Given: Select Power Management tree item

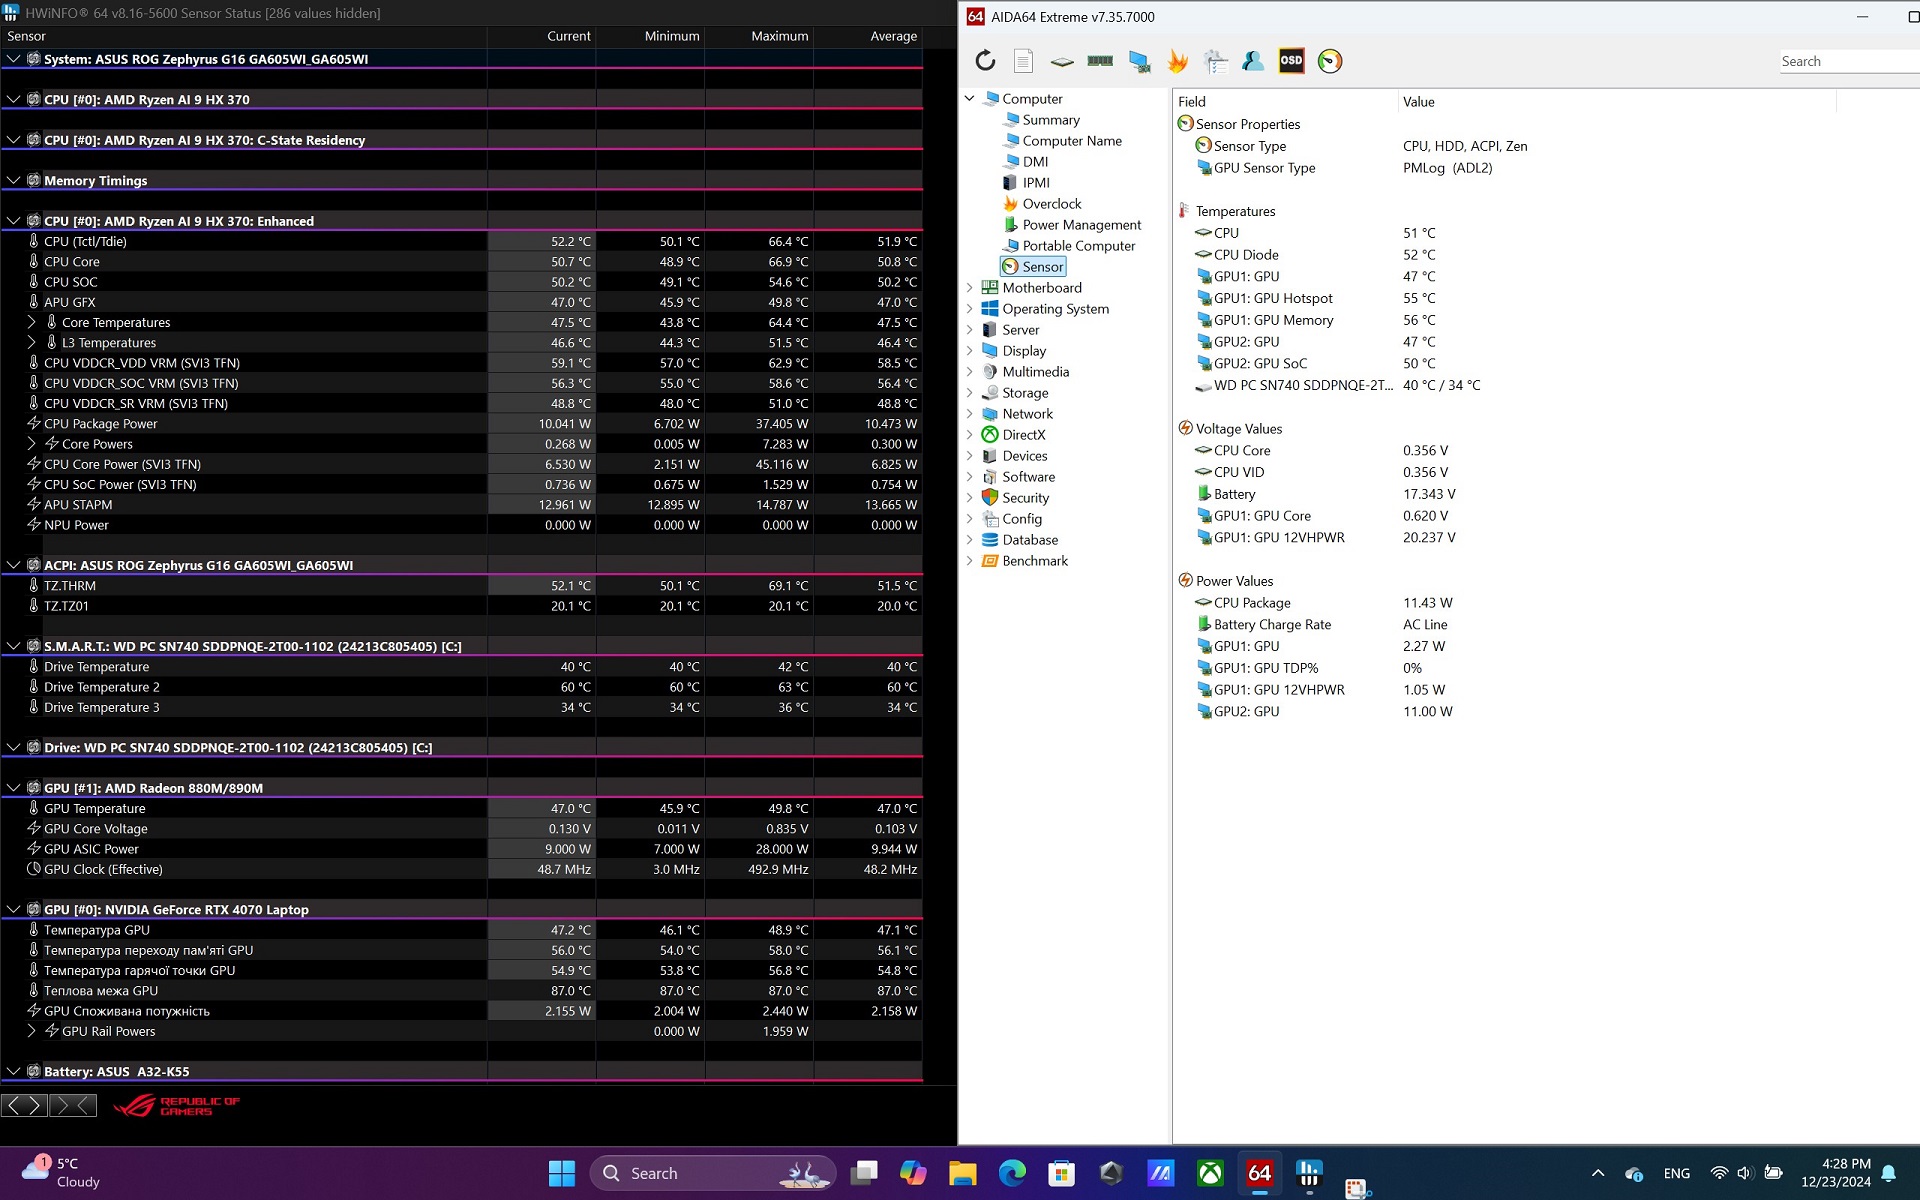Looking at the screenshot, I should (x=1081, y=225).
